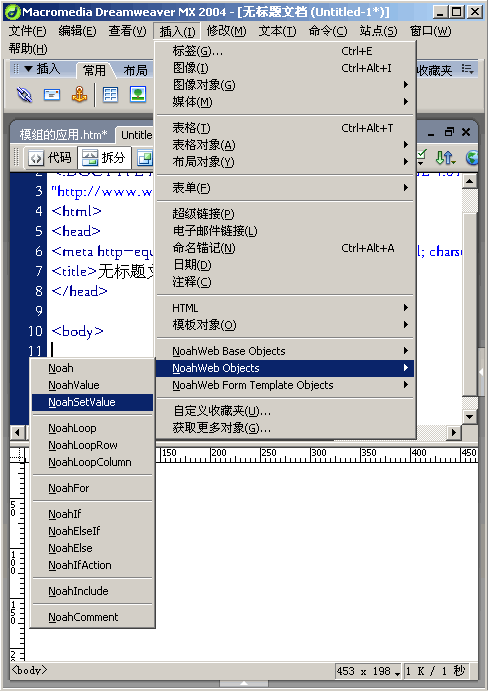
Task: Expand 表单(F) submenu
Action: click(285, 188)
